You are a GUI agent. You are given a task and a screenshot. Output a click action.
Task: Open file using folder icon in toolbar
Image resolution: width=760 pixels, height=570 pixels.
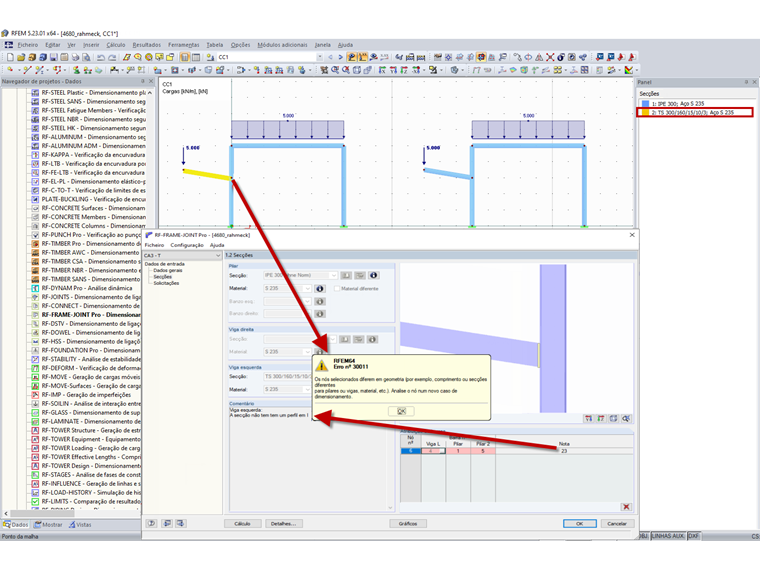21,57
